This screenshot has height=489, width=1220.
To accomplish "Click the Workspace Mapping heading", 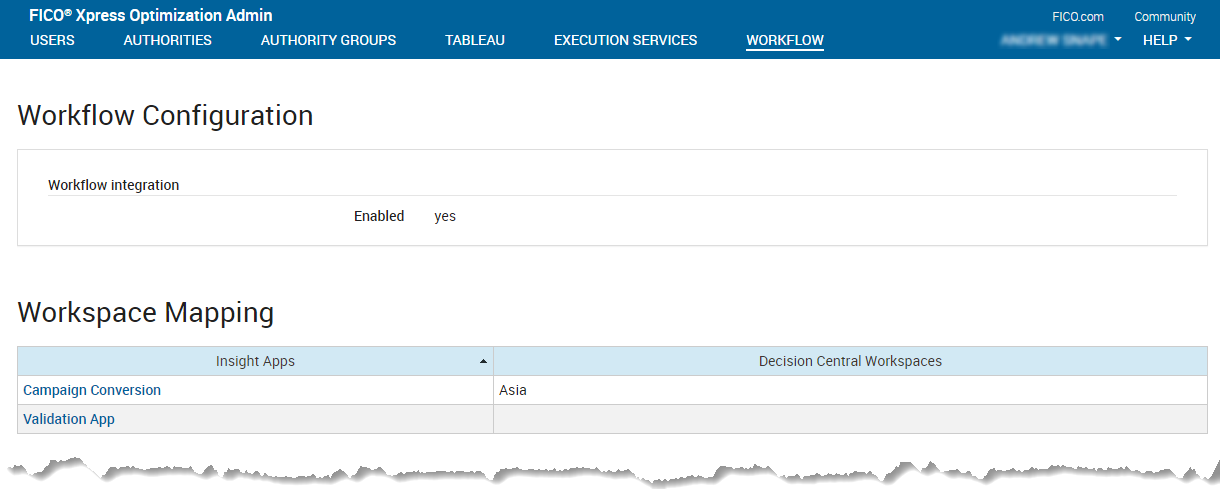I will (x=146, y=313).
